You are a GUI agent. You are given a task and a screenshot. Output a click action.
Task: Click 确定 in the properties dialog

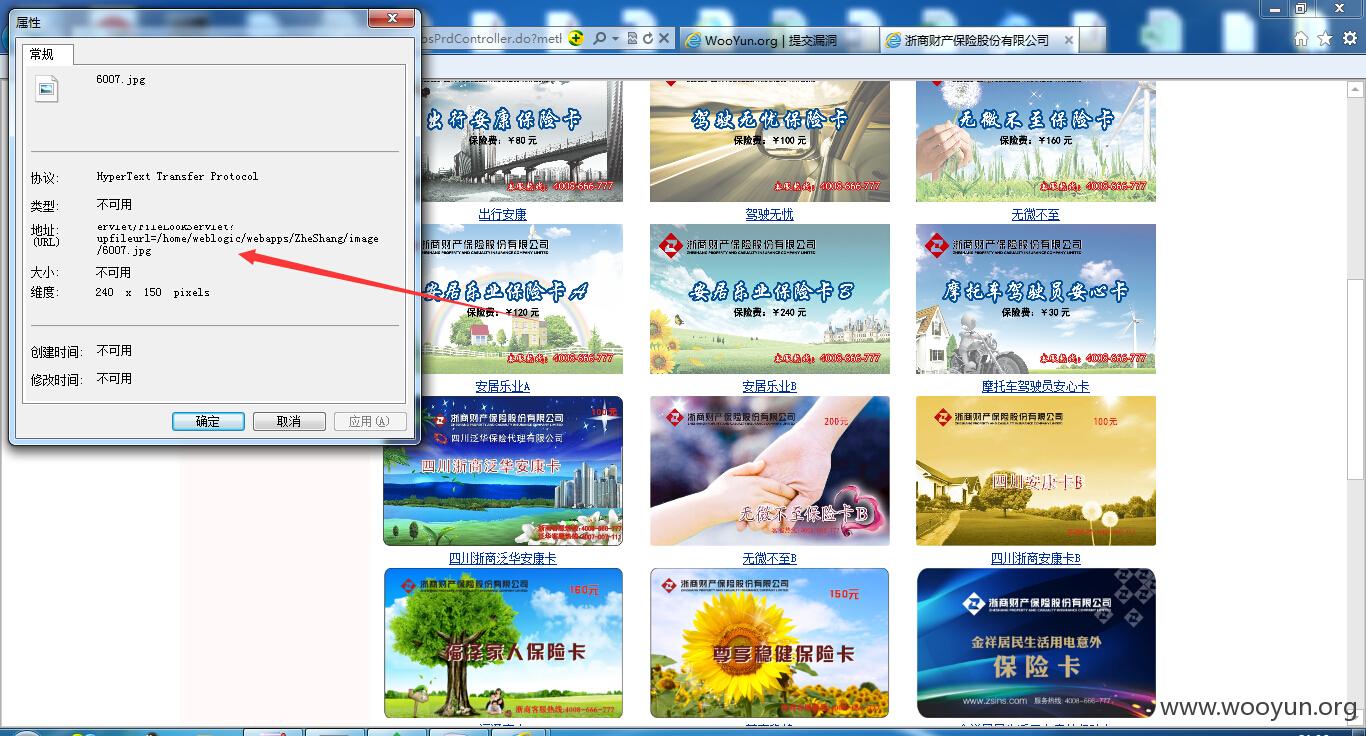(x=208, y=421)
